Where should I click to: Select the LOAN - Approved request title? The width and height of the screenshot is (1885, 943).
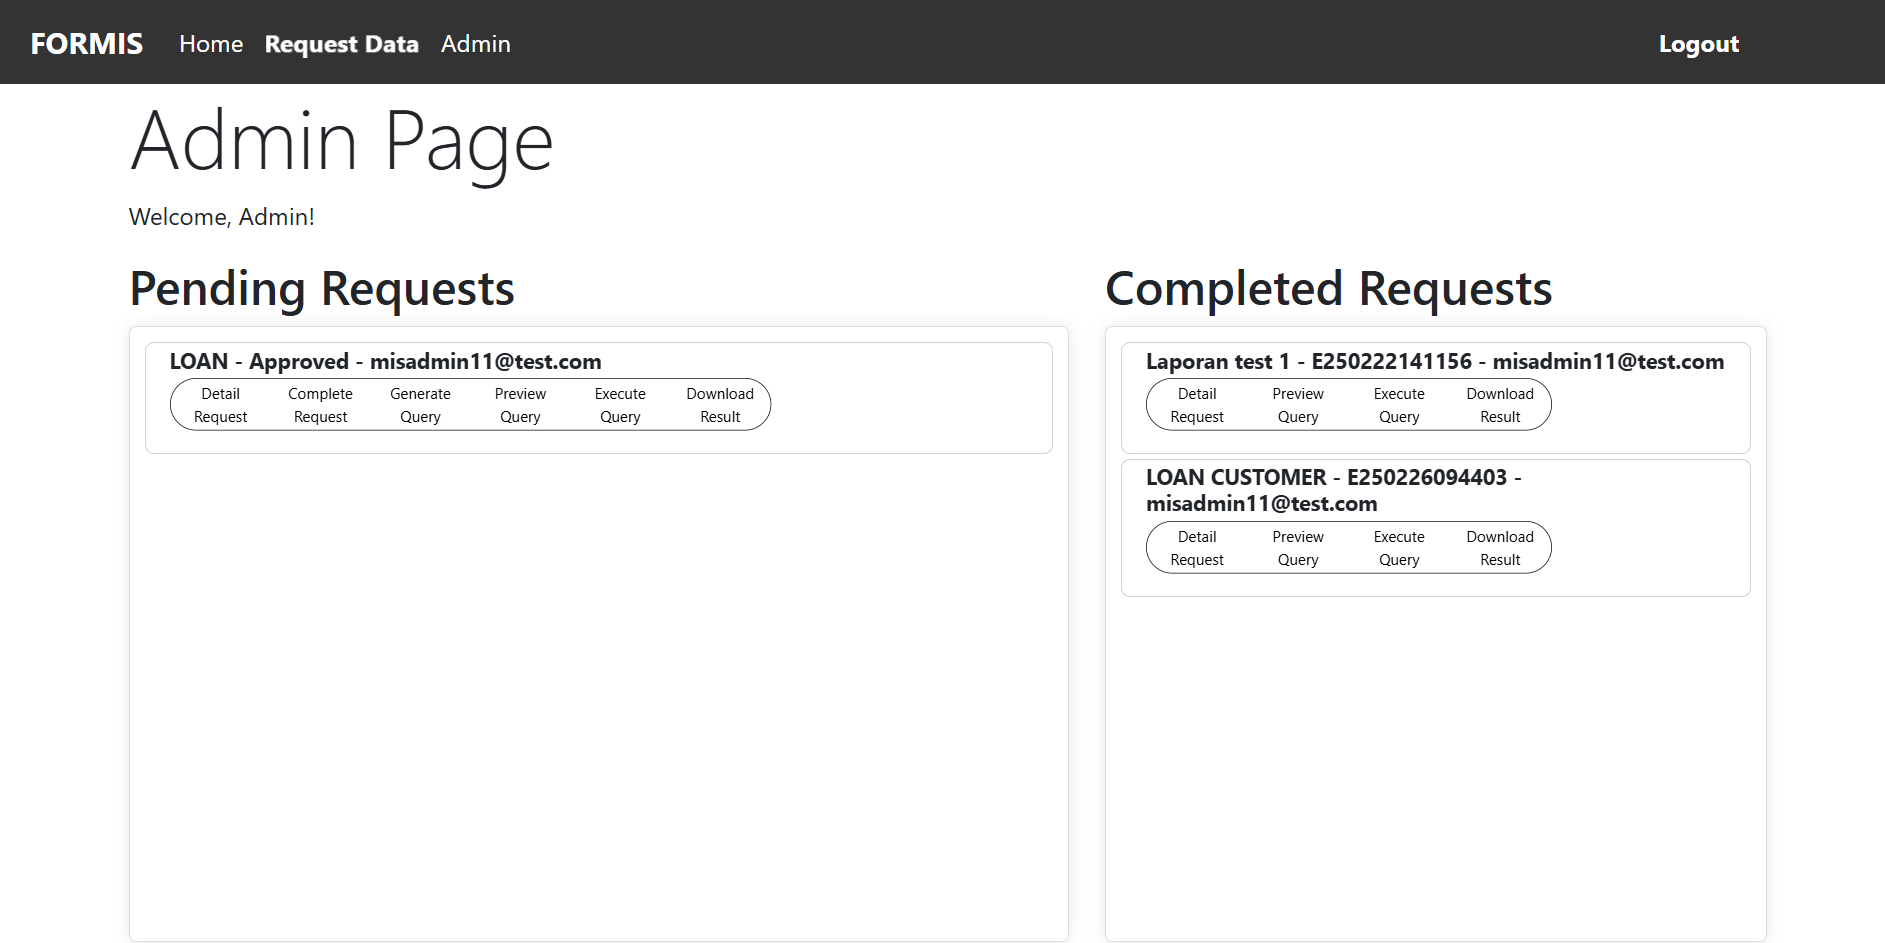(x=385, y=361)
